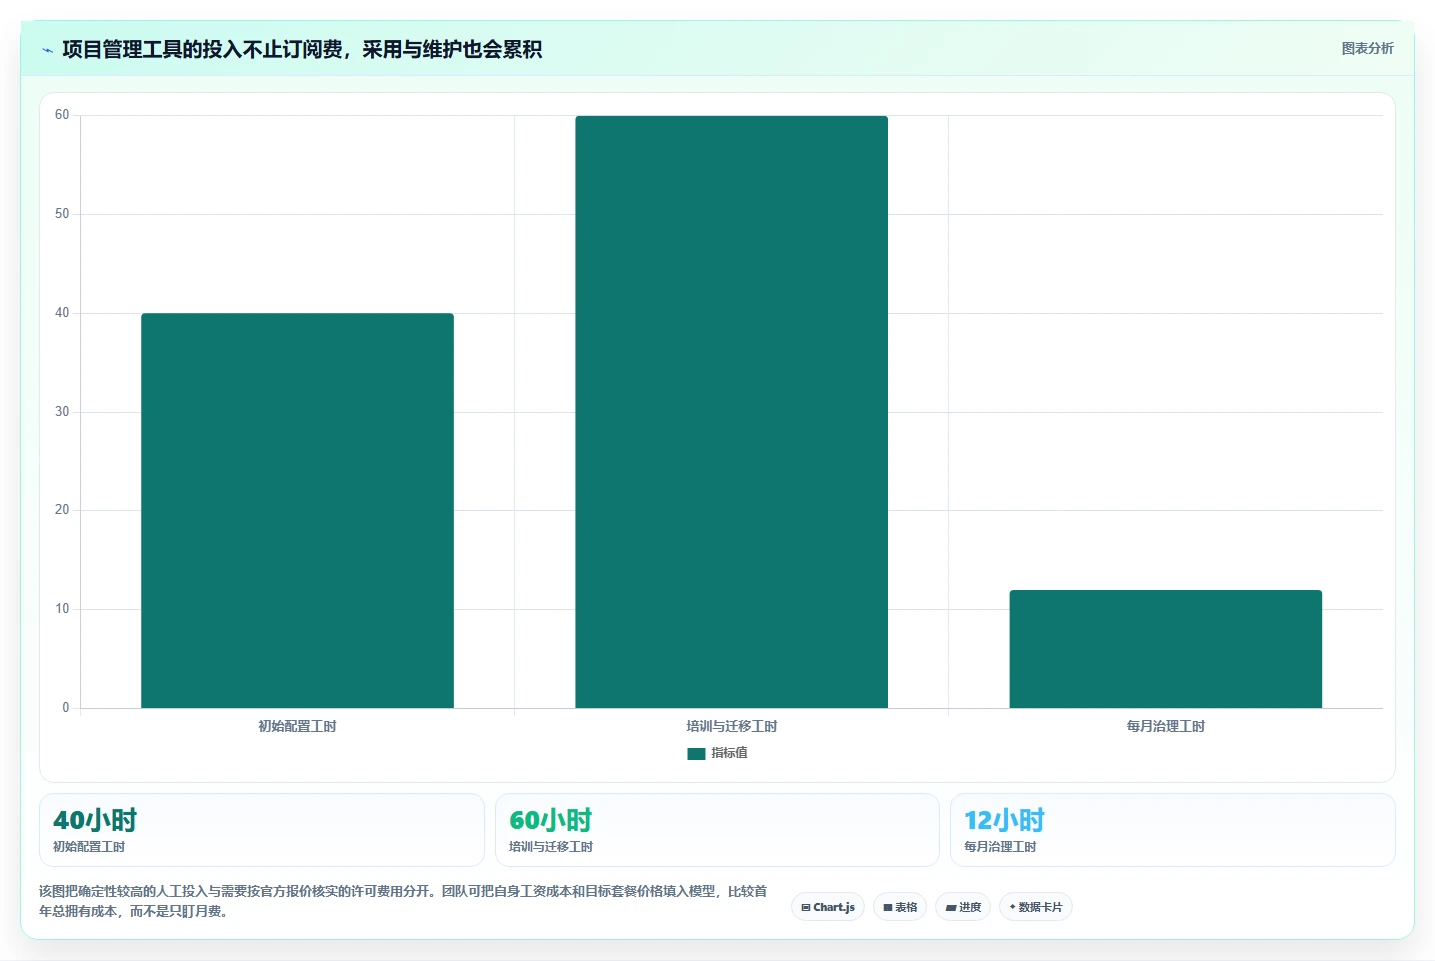The height and width of the screenshot is (961, 1435).
Task: Click the description paragraph starting 该图把确定性较高
Action: click(x=403, y=901)
